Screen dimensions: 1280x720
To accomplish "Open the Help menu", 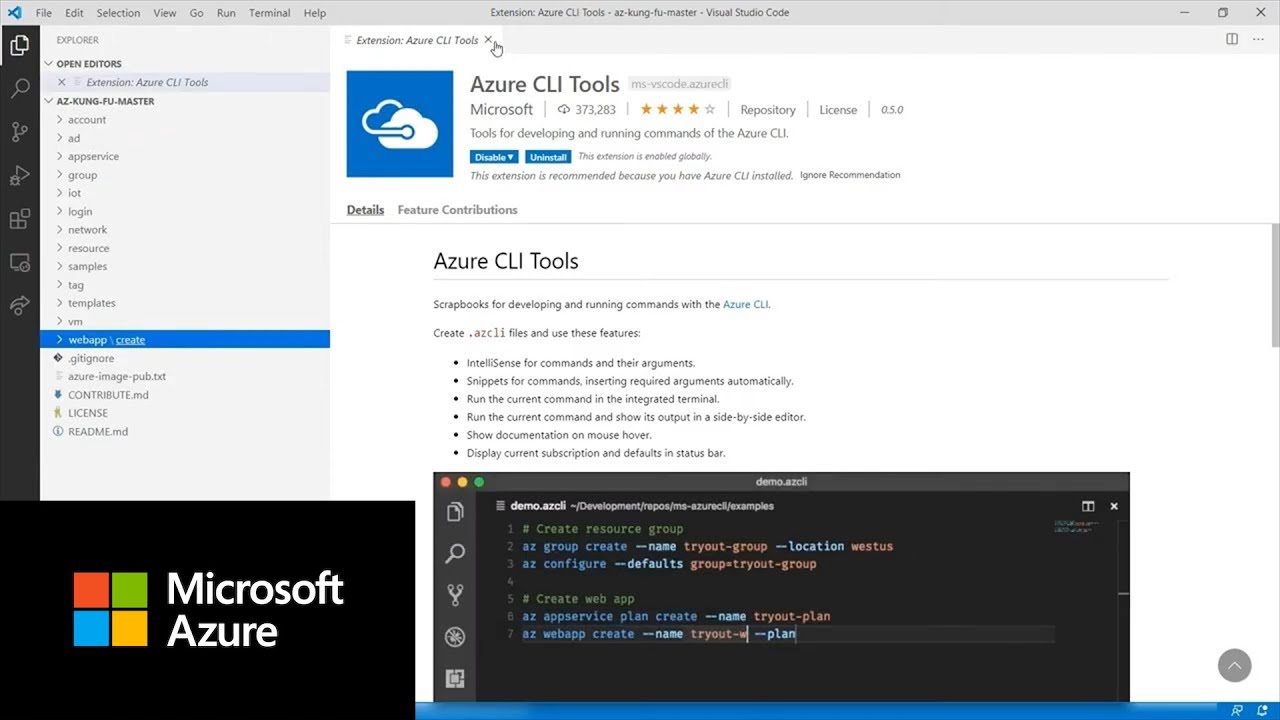I will 314,13.
